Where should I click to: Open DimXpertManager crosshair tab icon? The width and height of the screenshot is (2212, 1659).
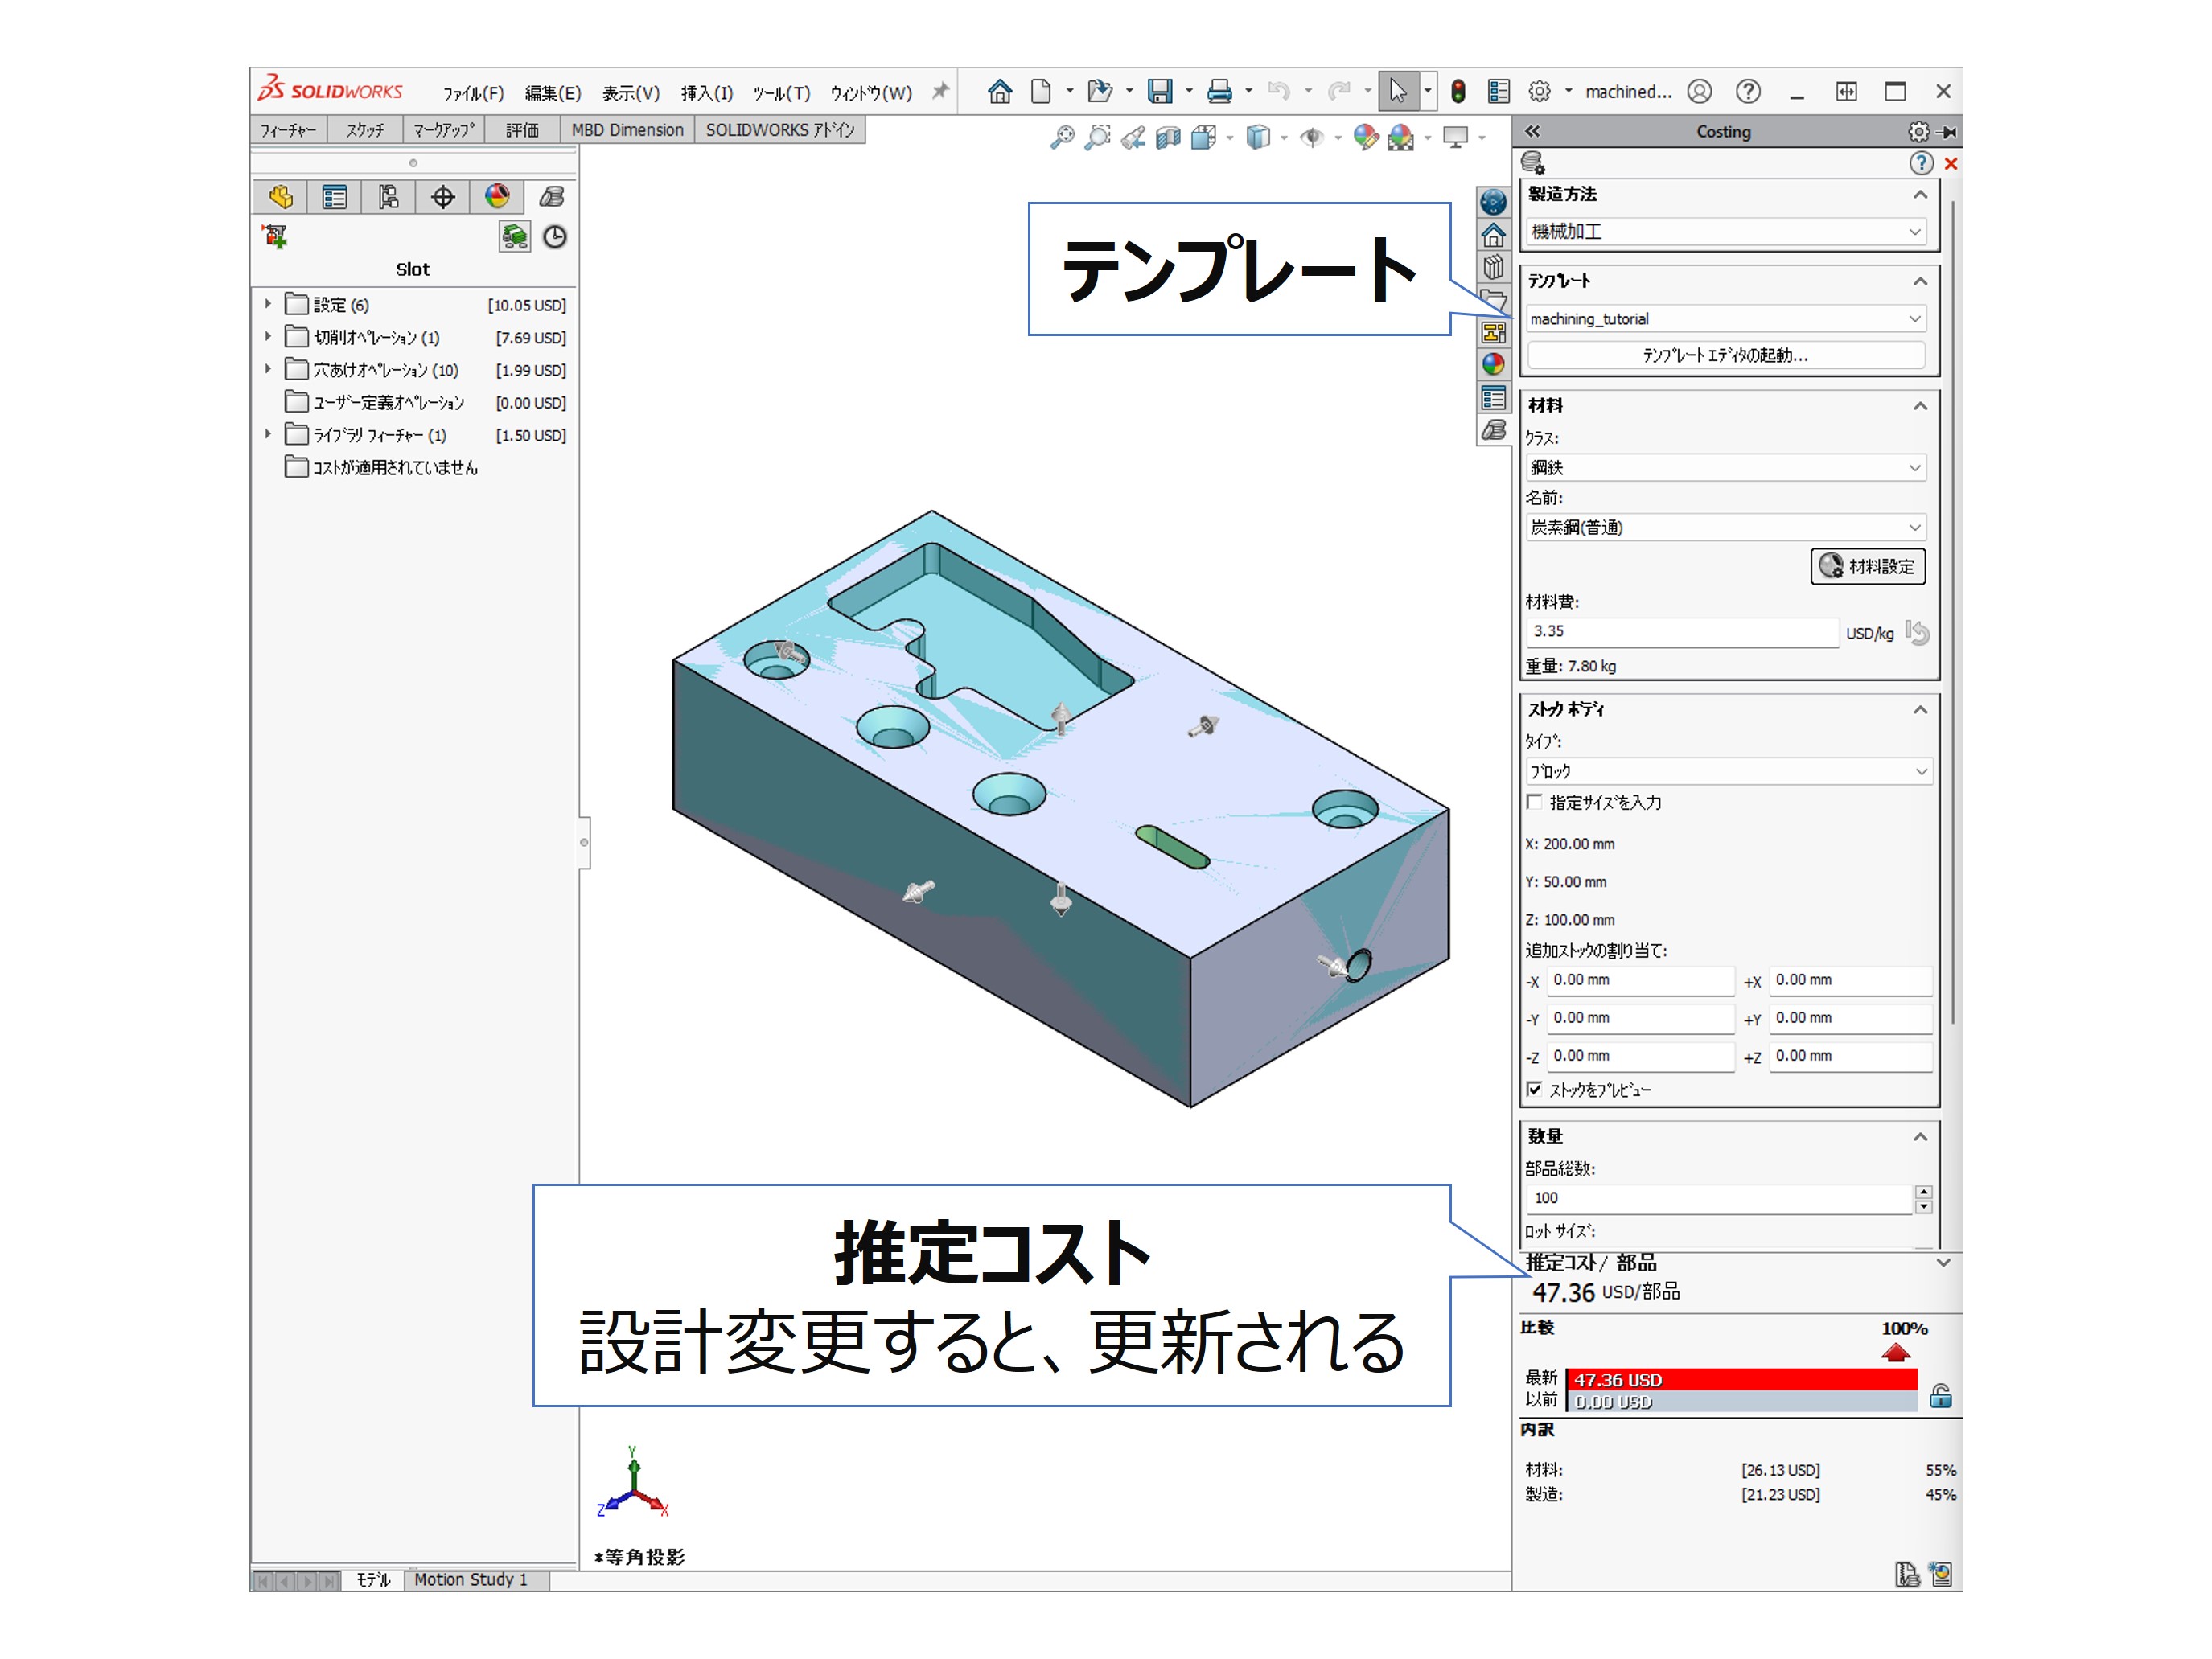click(443, 197)
